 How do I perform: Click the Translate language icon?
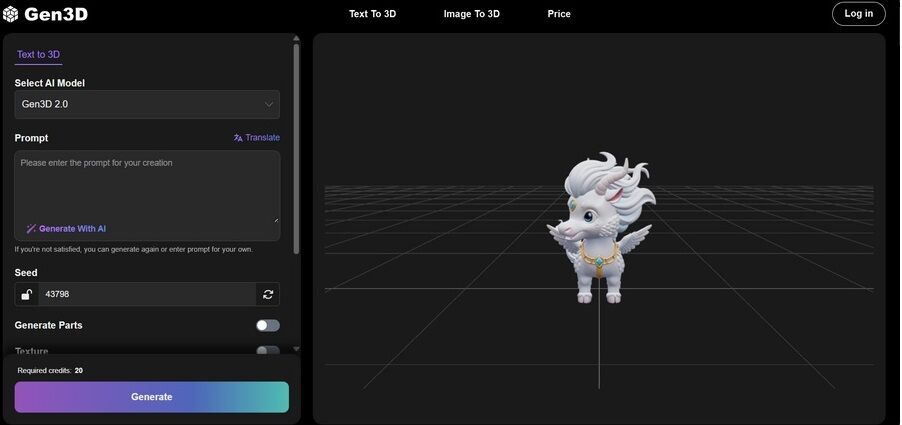point(238,138)
